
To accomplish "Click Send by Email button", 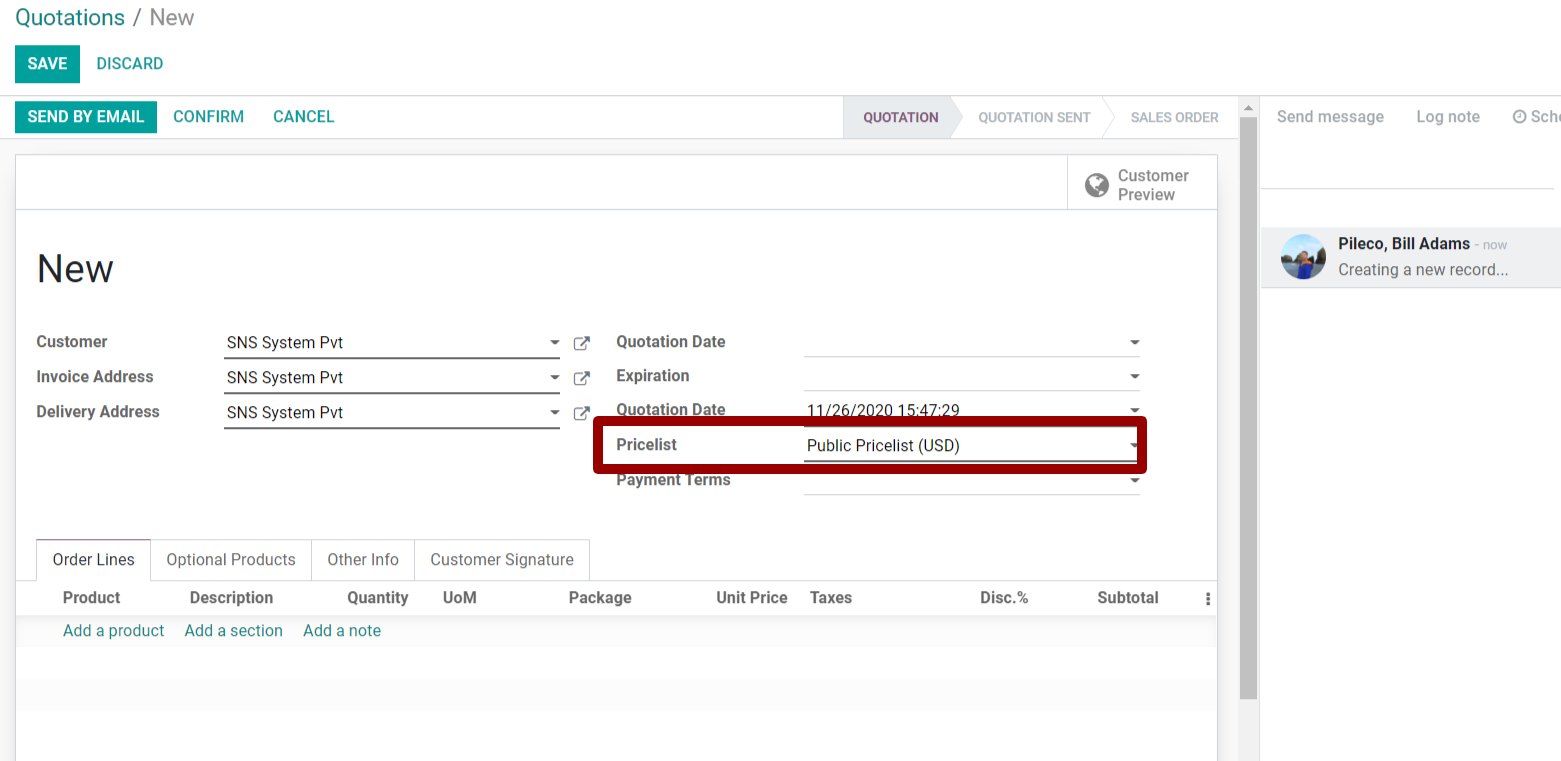I will (x=86, y=117).
